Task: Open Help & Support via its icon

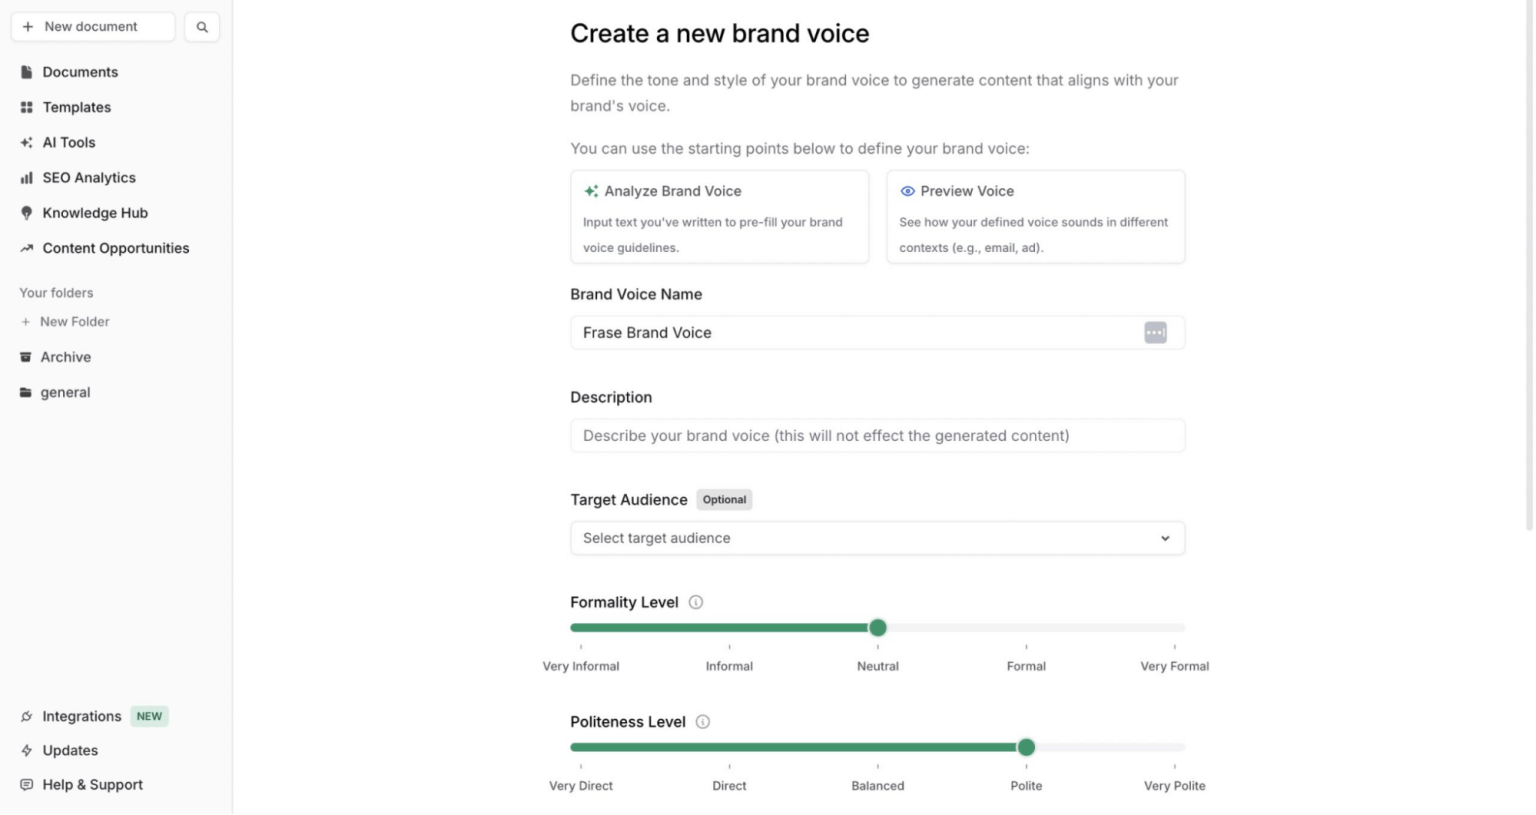Action: pyautogui.click(x=27, y=784)
